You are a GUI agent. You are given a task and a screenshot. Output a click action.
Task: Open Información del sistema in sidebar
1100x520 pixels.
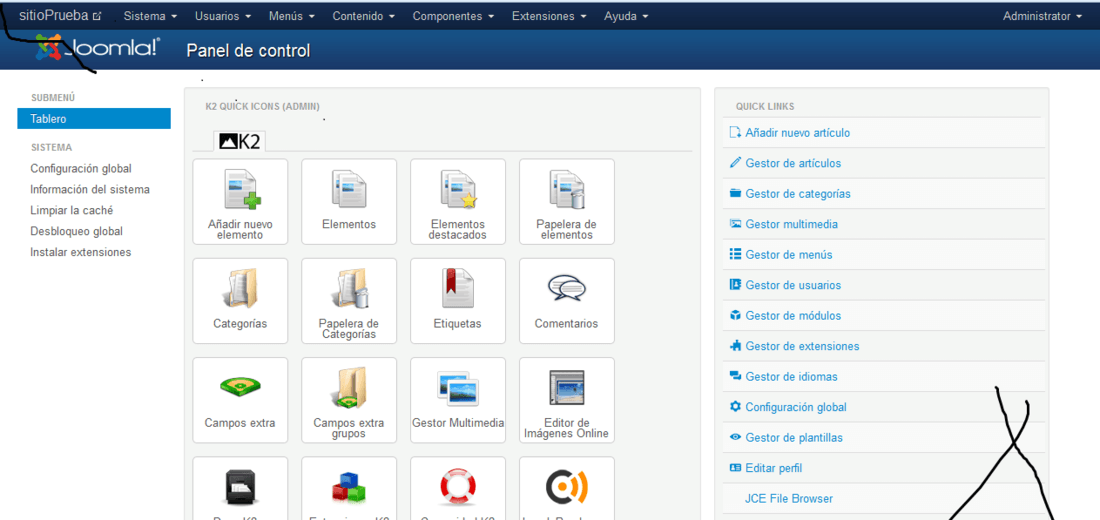(x=90, y=189)
